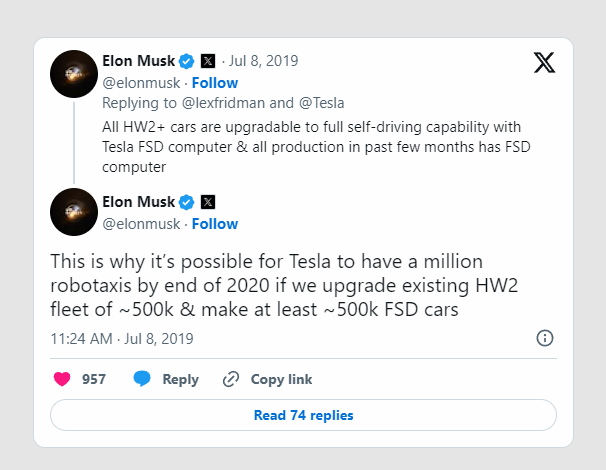Click the Copy link text
Screen dimensions: 606x470
(281, 379)
